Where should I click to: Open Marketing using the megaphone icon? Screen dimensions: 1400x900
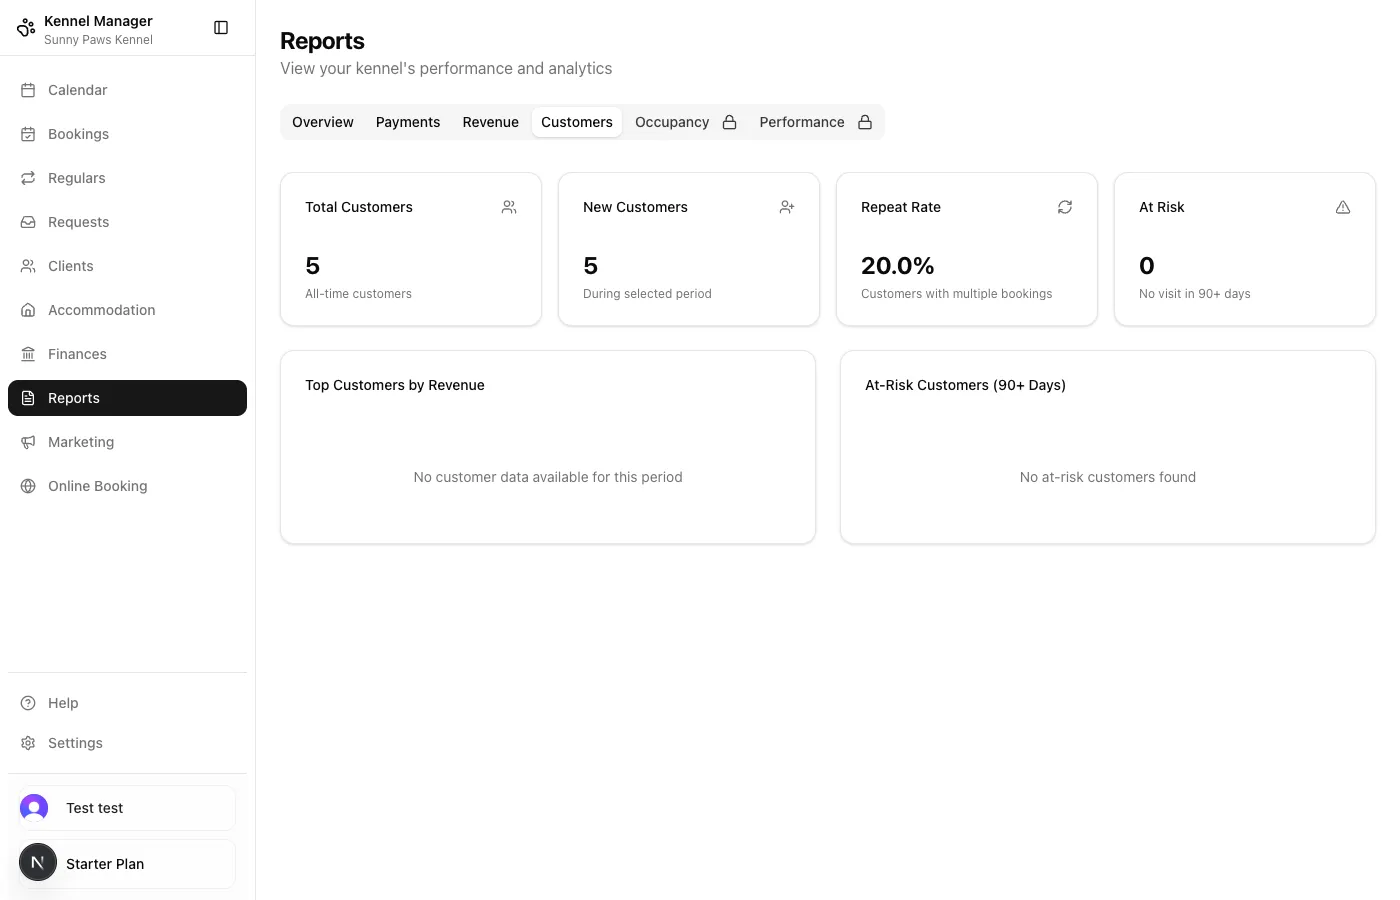pos(28,442)
